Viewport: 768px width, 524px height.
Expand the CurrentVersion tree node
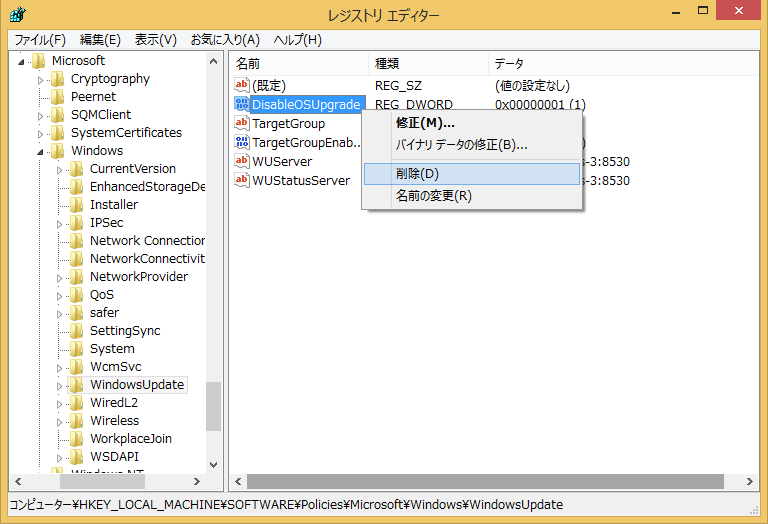pos(59,170)
